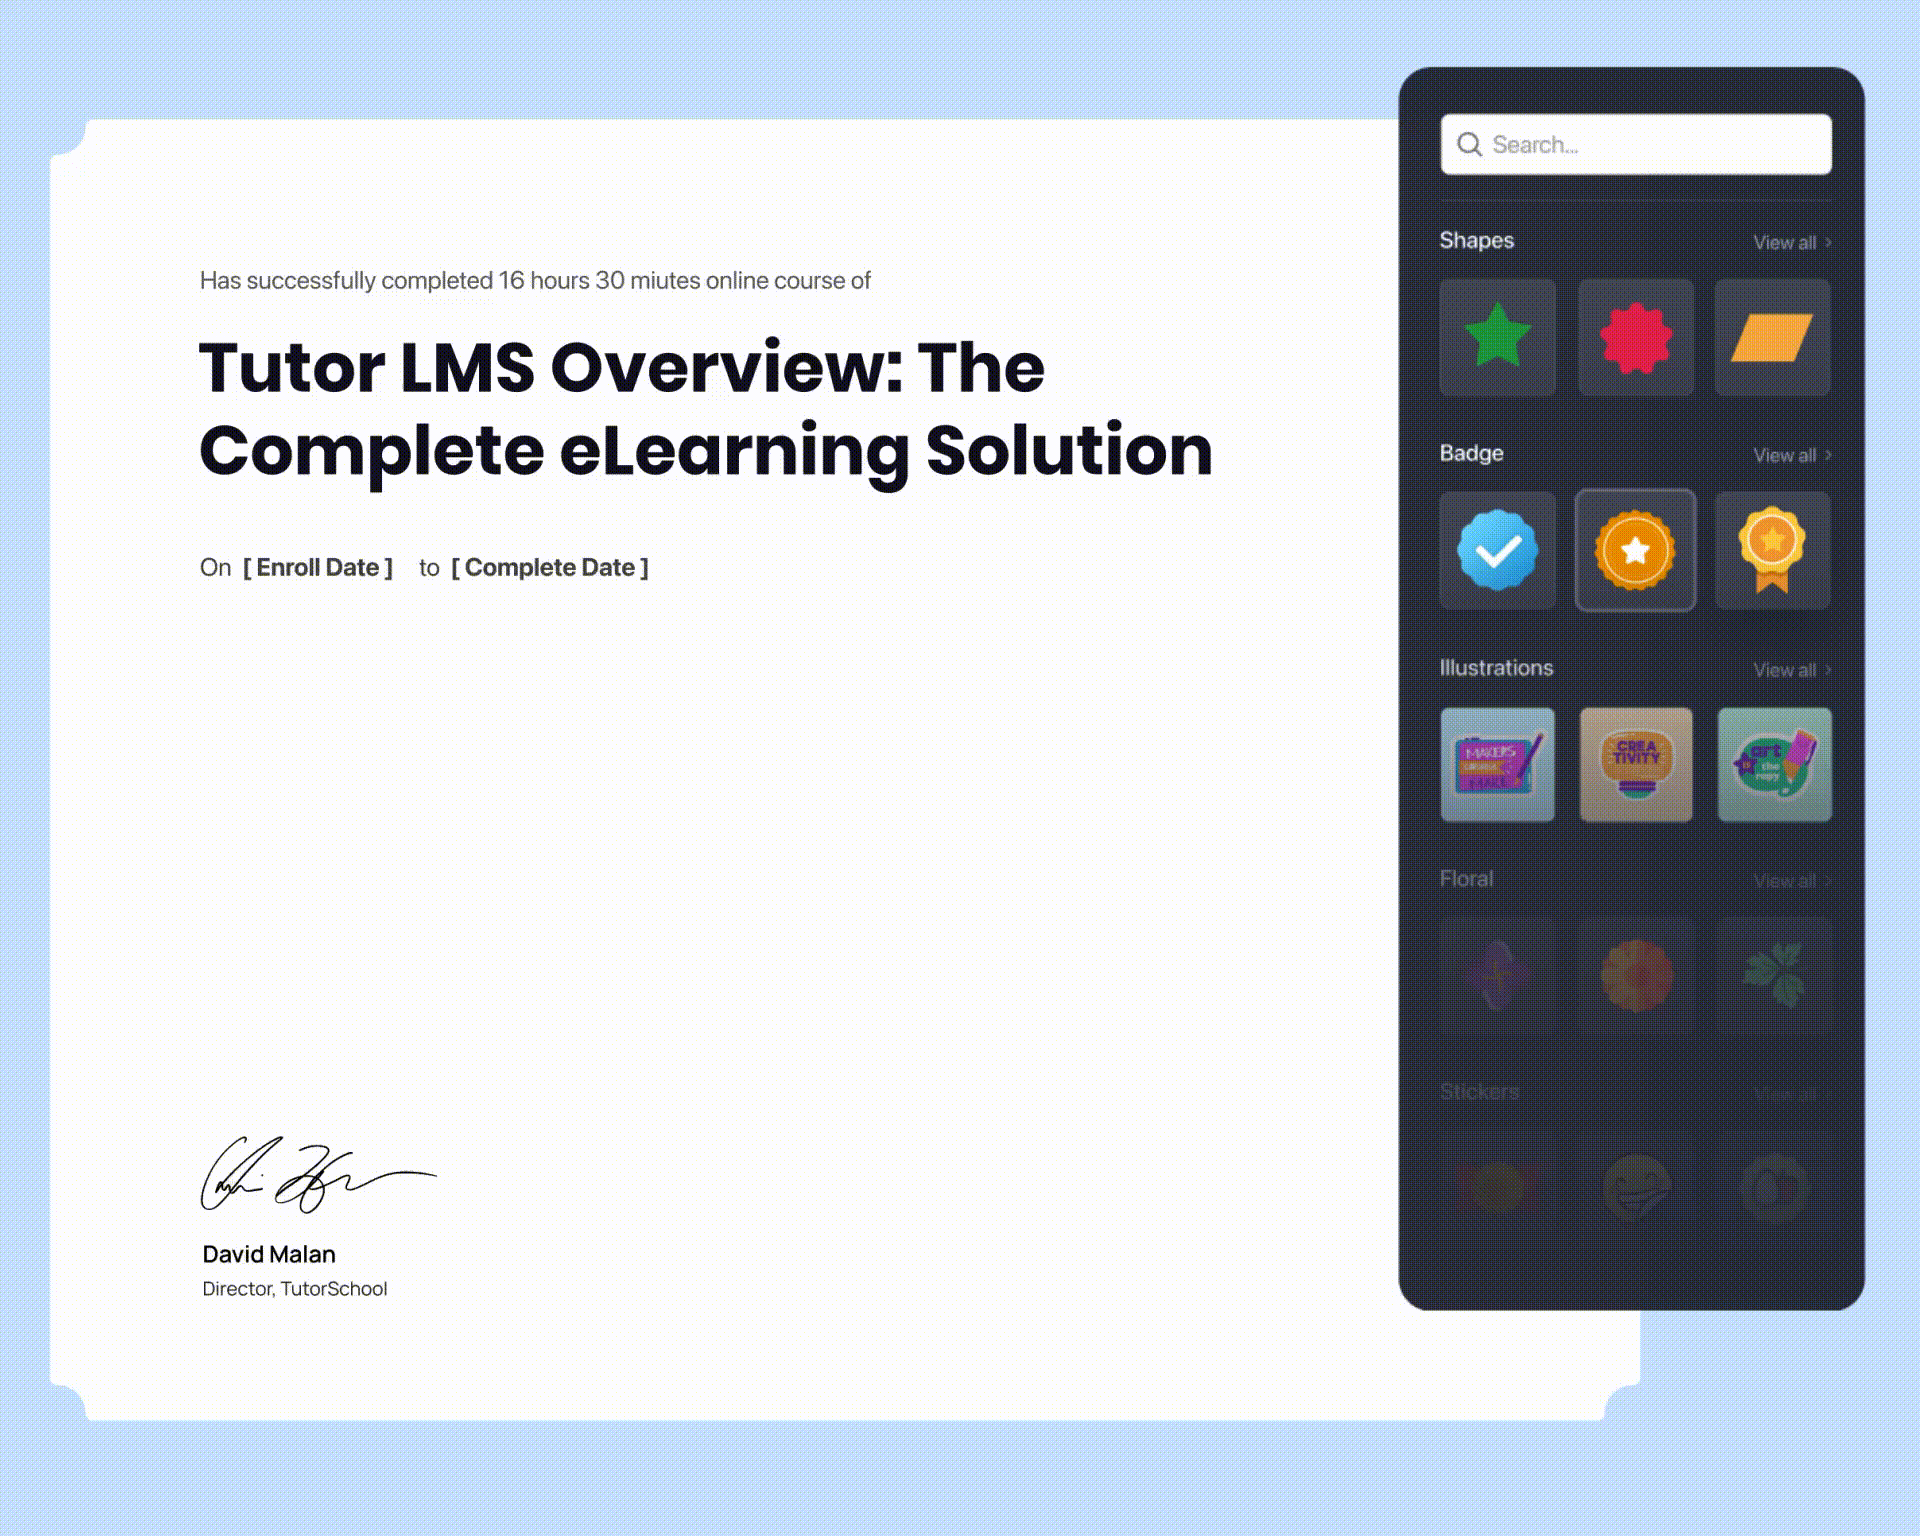The image size is (1920, 1536).
Task: Click the Floral section header
Action: 1467,878
